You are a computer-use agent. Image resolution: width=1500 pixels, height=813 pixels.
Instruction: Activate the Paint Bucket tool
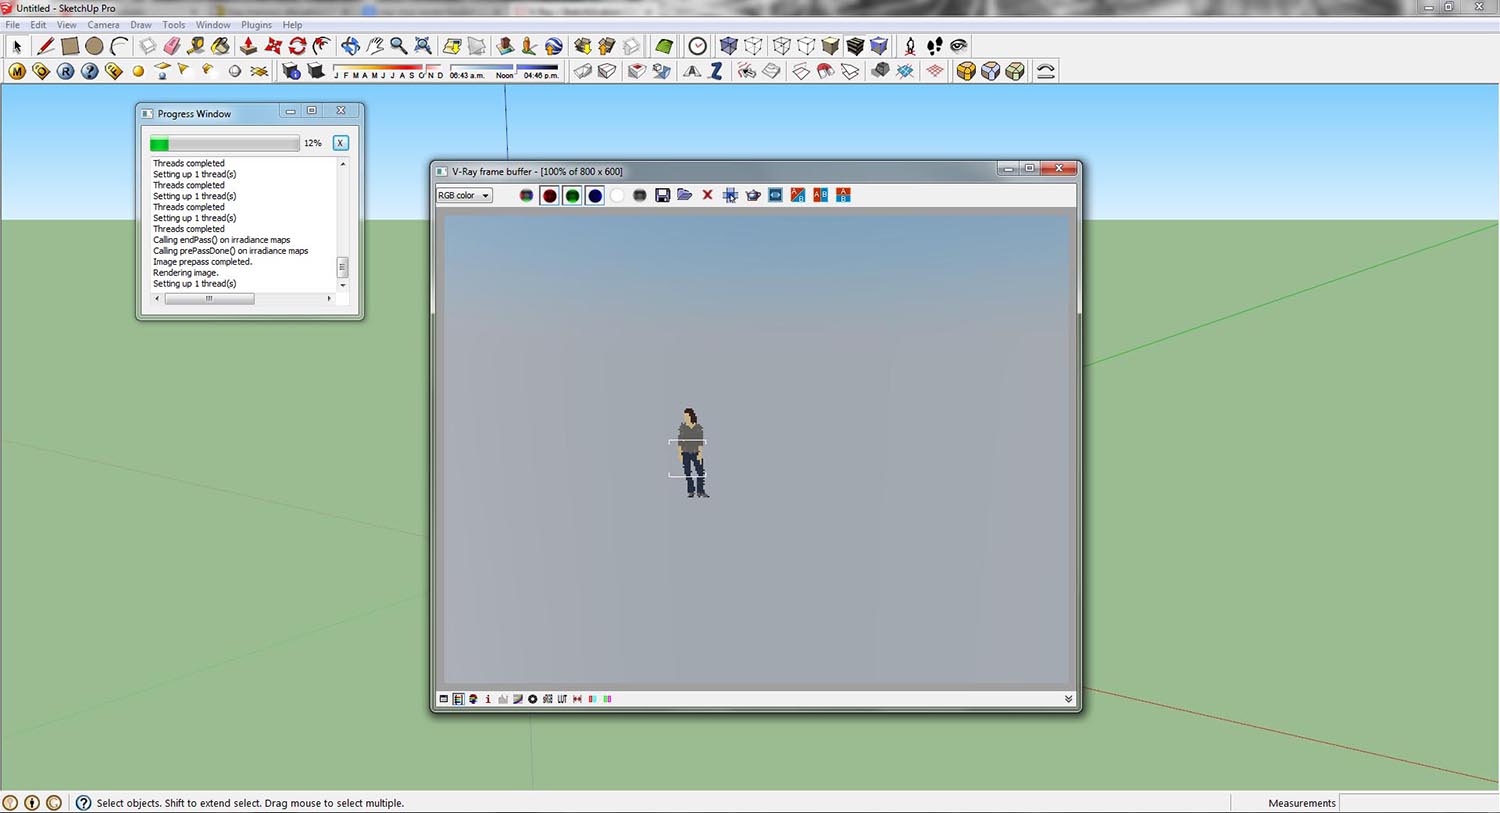tap(220, 46)
